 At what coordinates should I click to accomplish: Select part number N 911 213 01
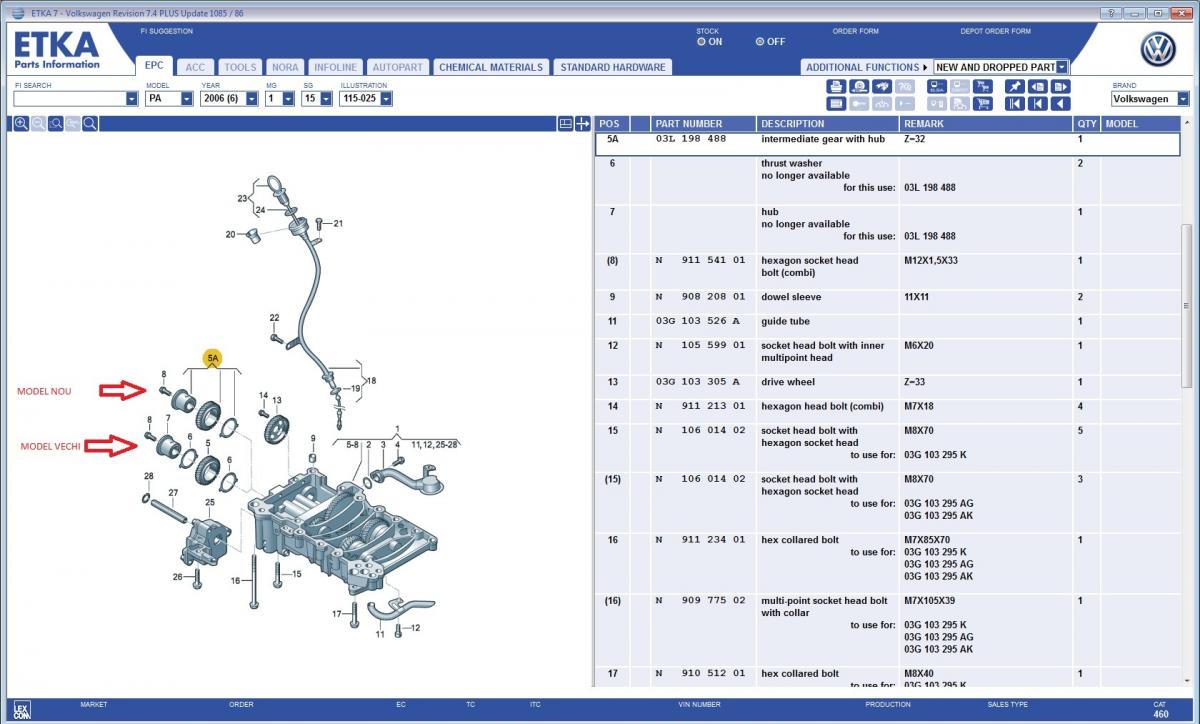pyautogui.click(x=700, y=406)
